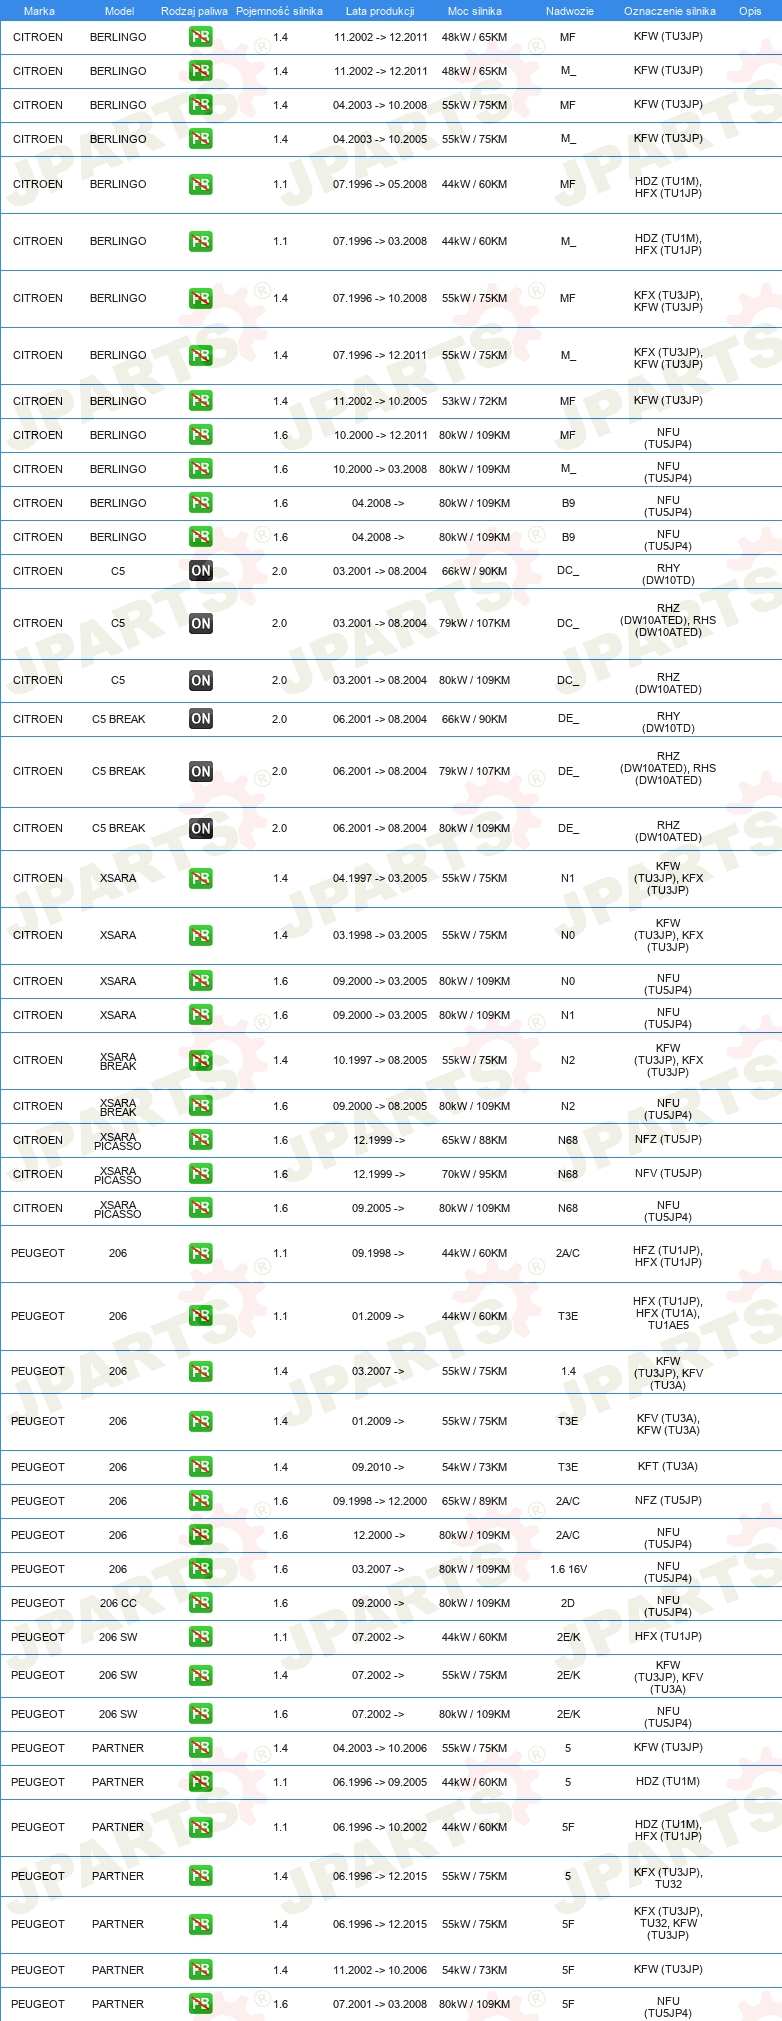Click the Marka column header
Screen dimensions: 782x2021
[x=39, y=11]
